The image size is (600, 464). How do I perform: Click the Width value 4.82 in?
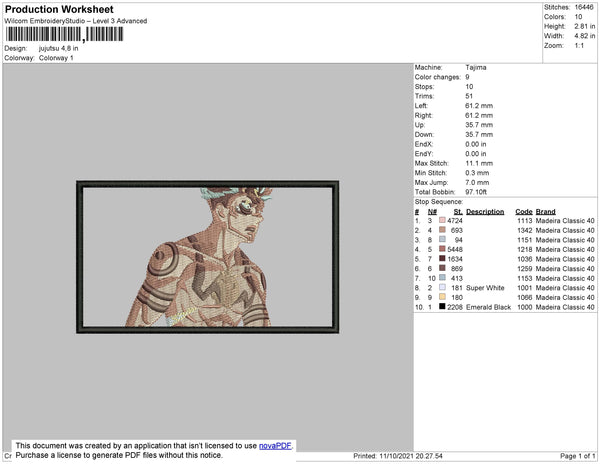pyautogui.click(x=584, y=36)
